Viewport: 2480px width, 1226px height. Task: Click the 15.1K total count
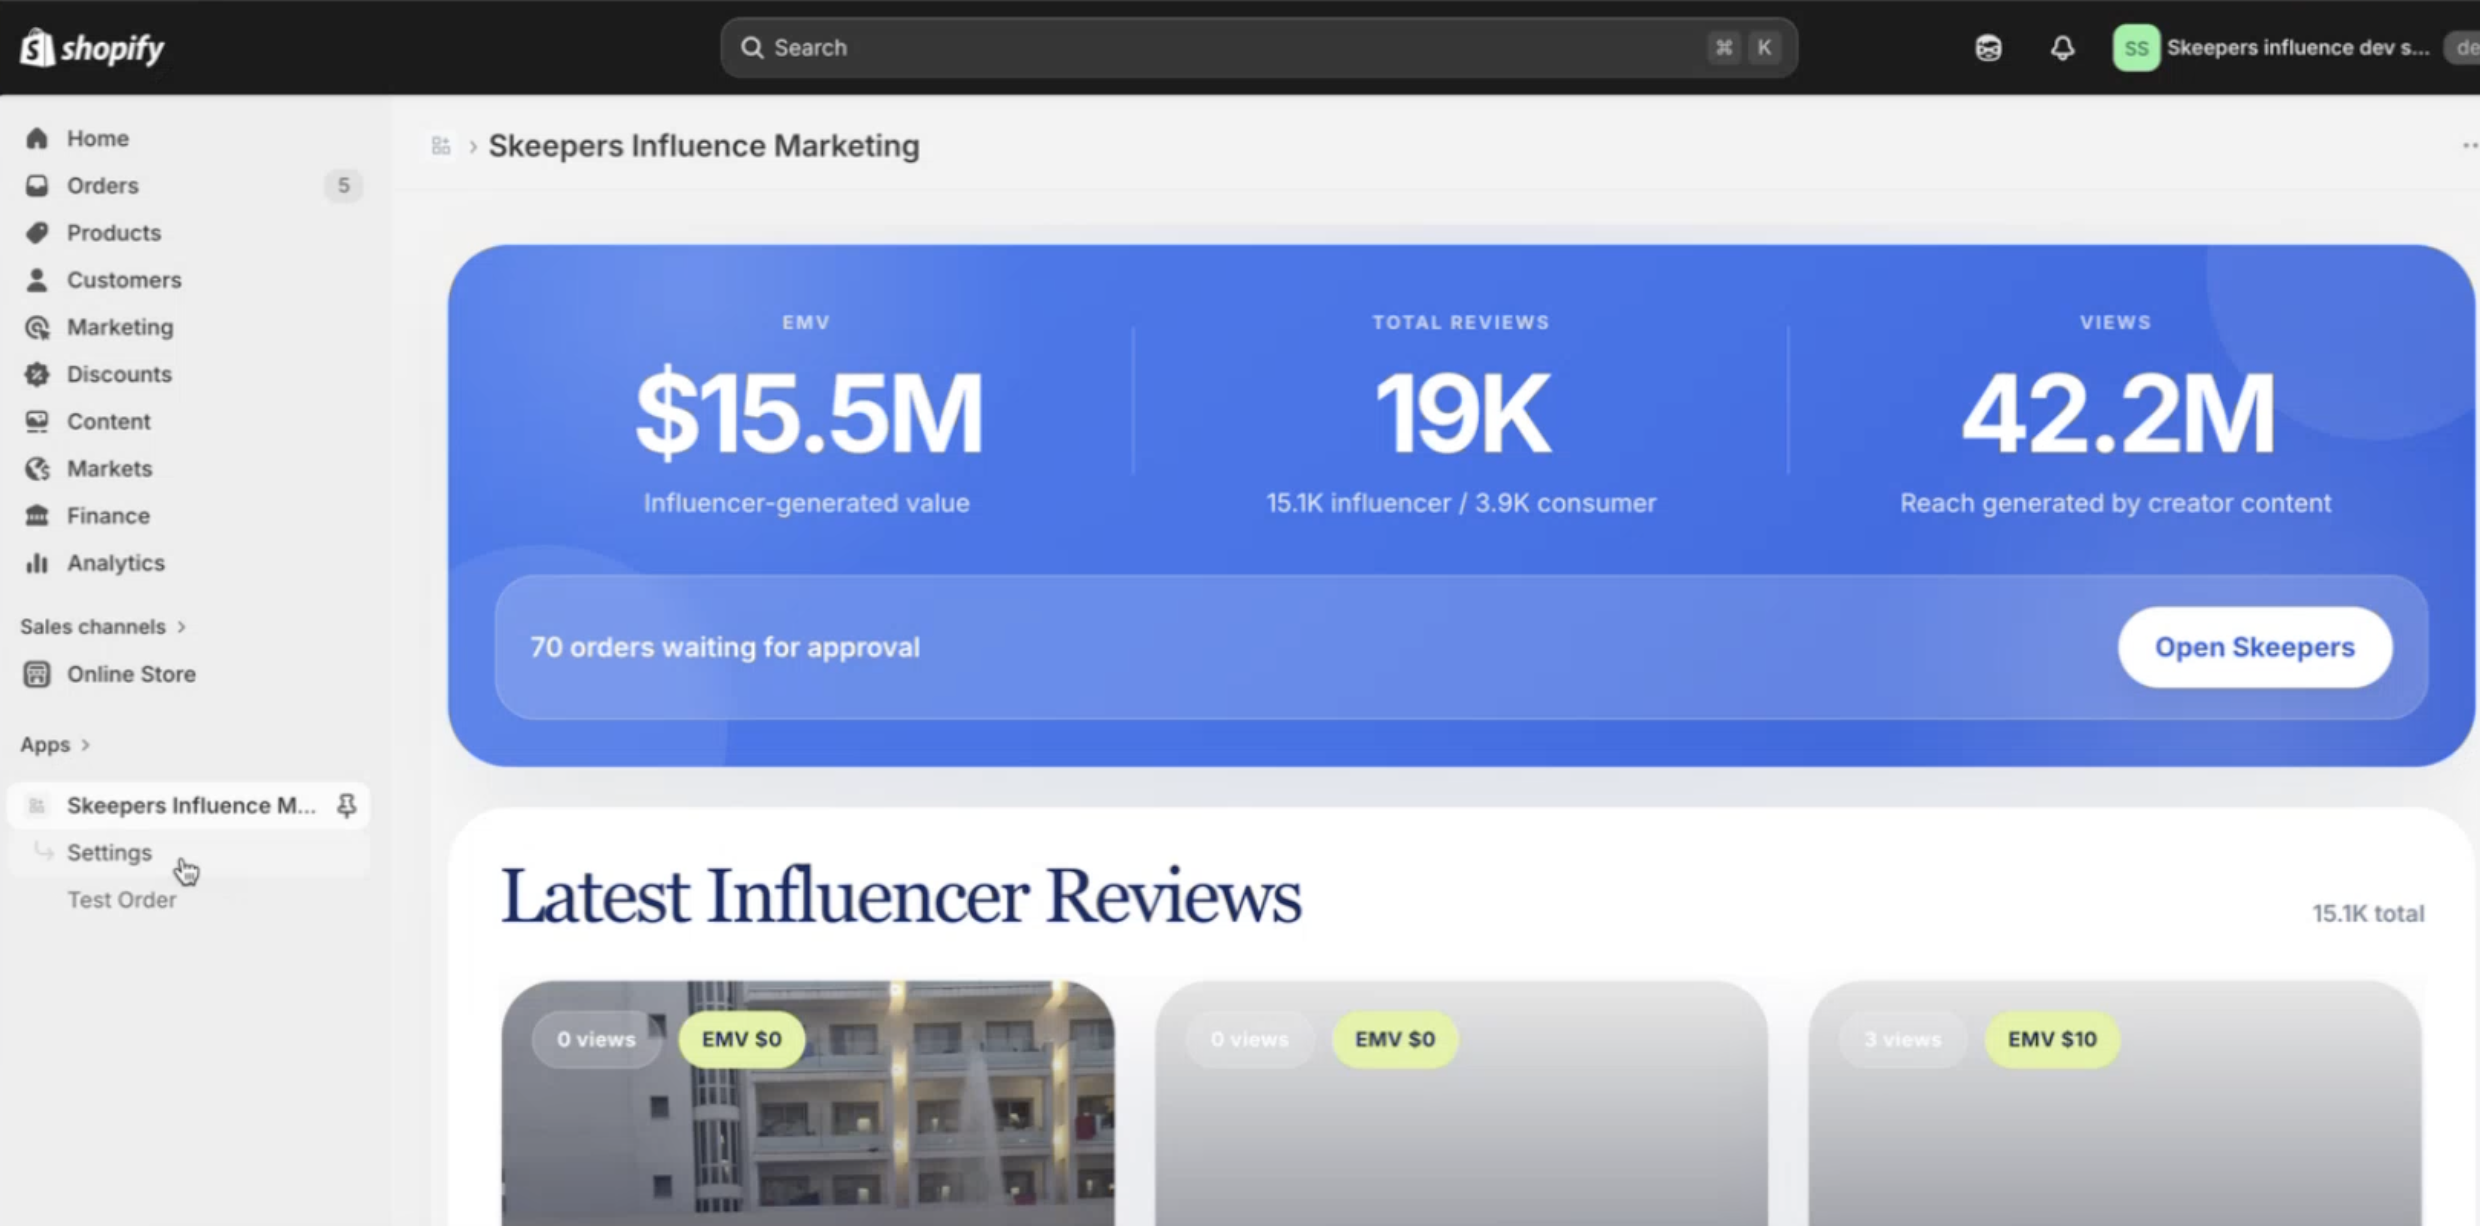(x=2368, y=913)
